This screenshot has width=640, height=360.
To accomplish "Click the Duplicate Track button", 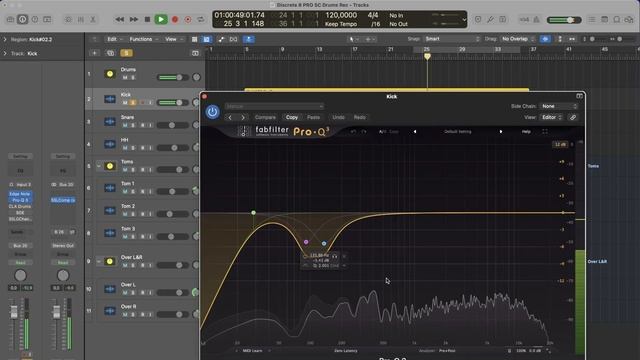I will click(x=110, y=53).
